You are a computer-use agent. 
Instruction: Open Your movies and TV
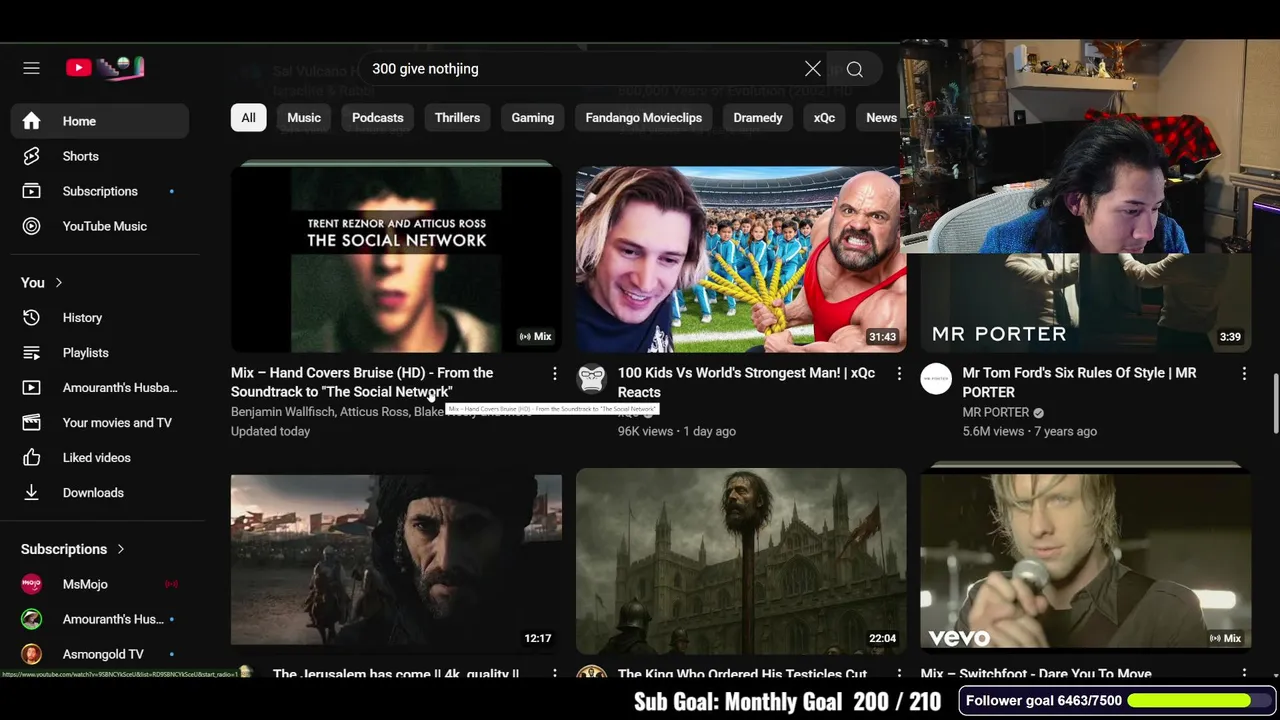pyautogui.click(x=100, y=423)
